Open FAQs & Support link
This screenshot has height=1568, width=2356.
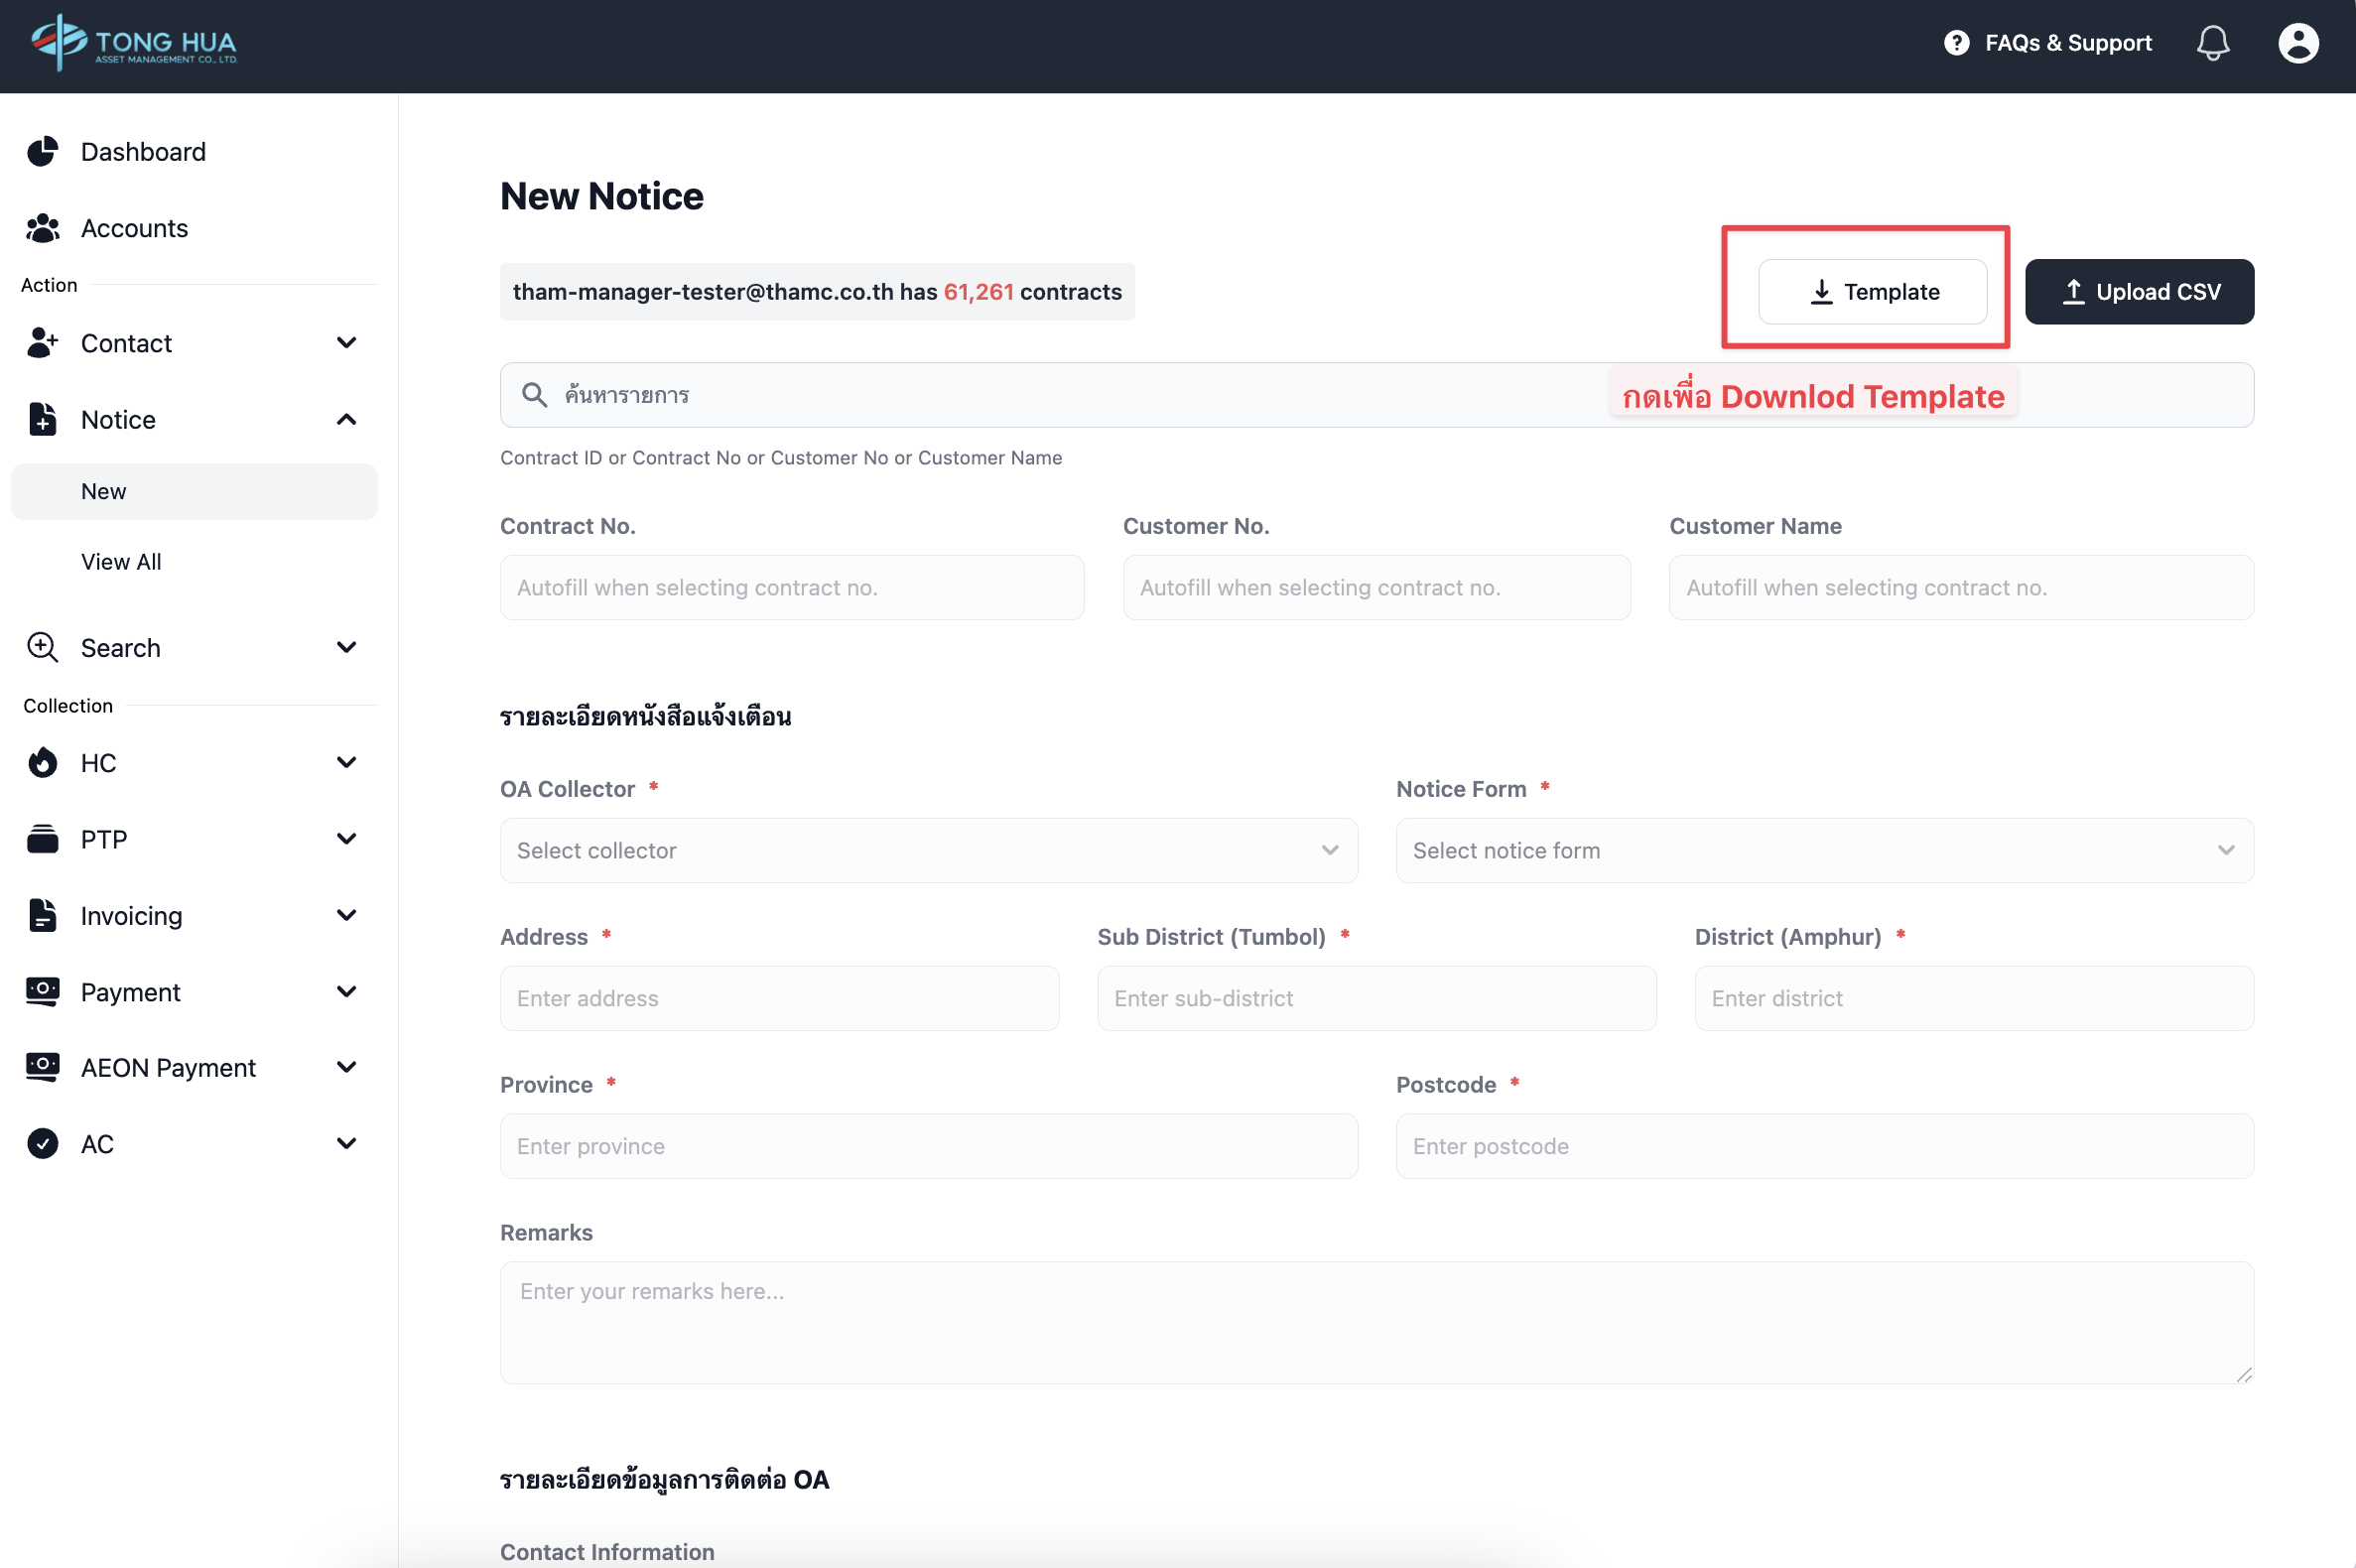[2047, 43]
